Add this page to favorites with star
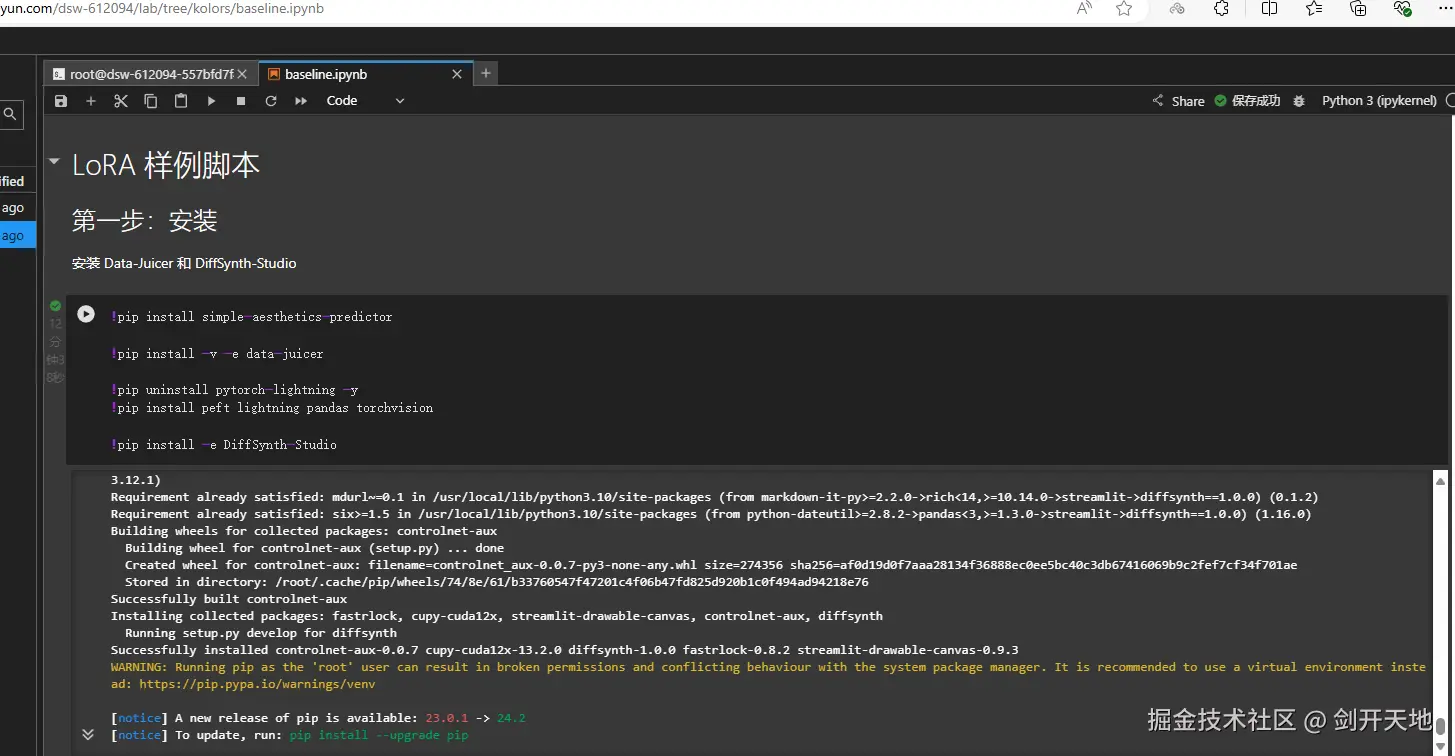This screenshot has width=1455, height=756. coord(1124,9)
